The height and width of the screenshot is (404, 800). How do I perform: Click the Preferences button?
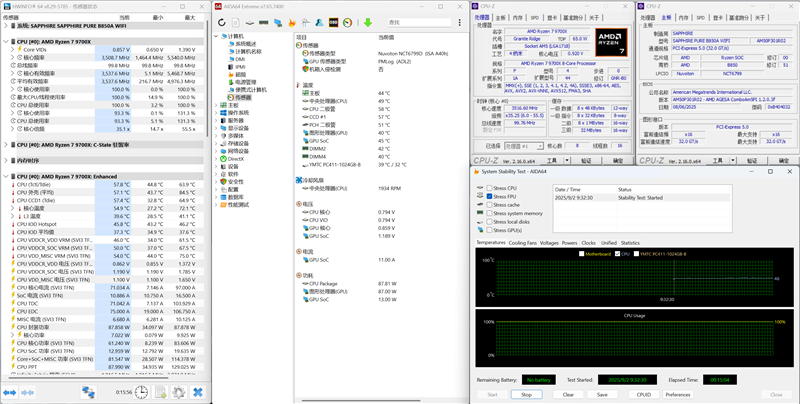tap(678, 394)
